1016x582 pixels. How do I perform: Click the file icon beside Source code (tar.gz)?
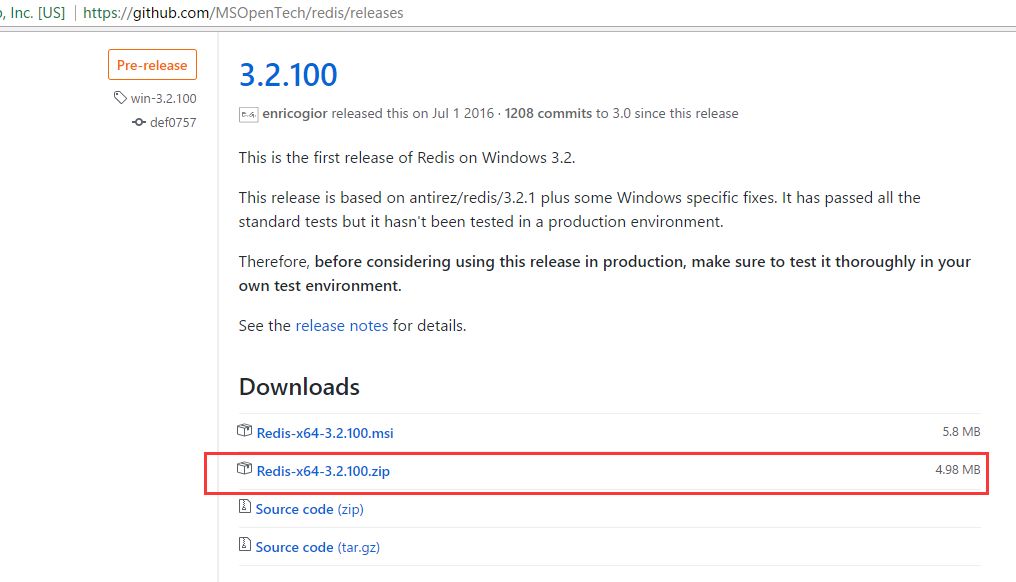coord(245,546)
